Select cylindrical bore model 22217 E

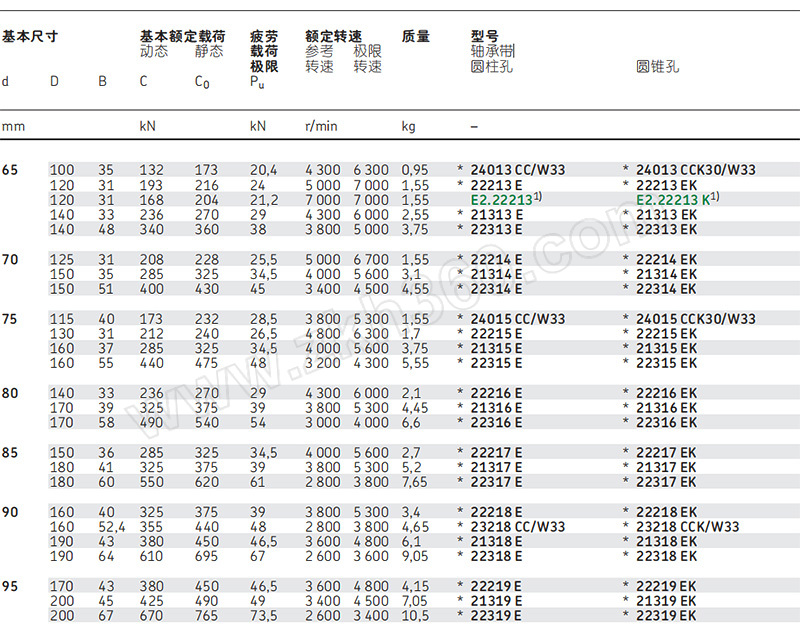[496, 453]
